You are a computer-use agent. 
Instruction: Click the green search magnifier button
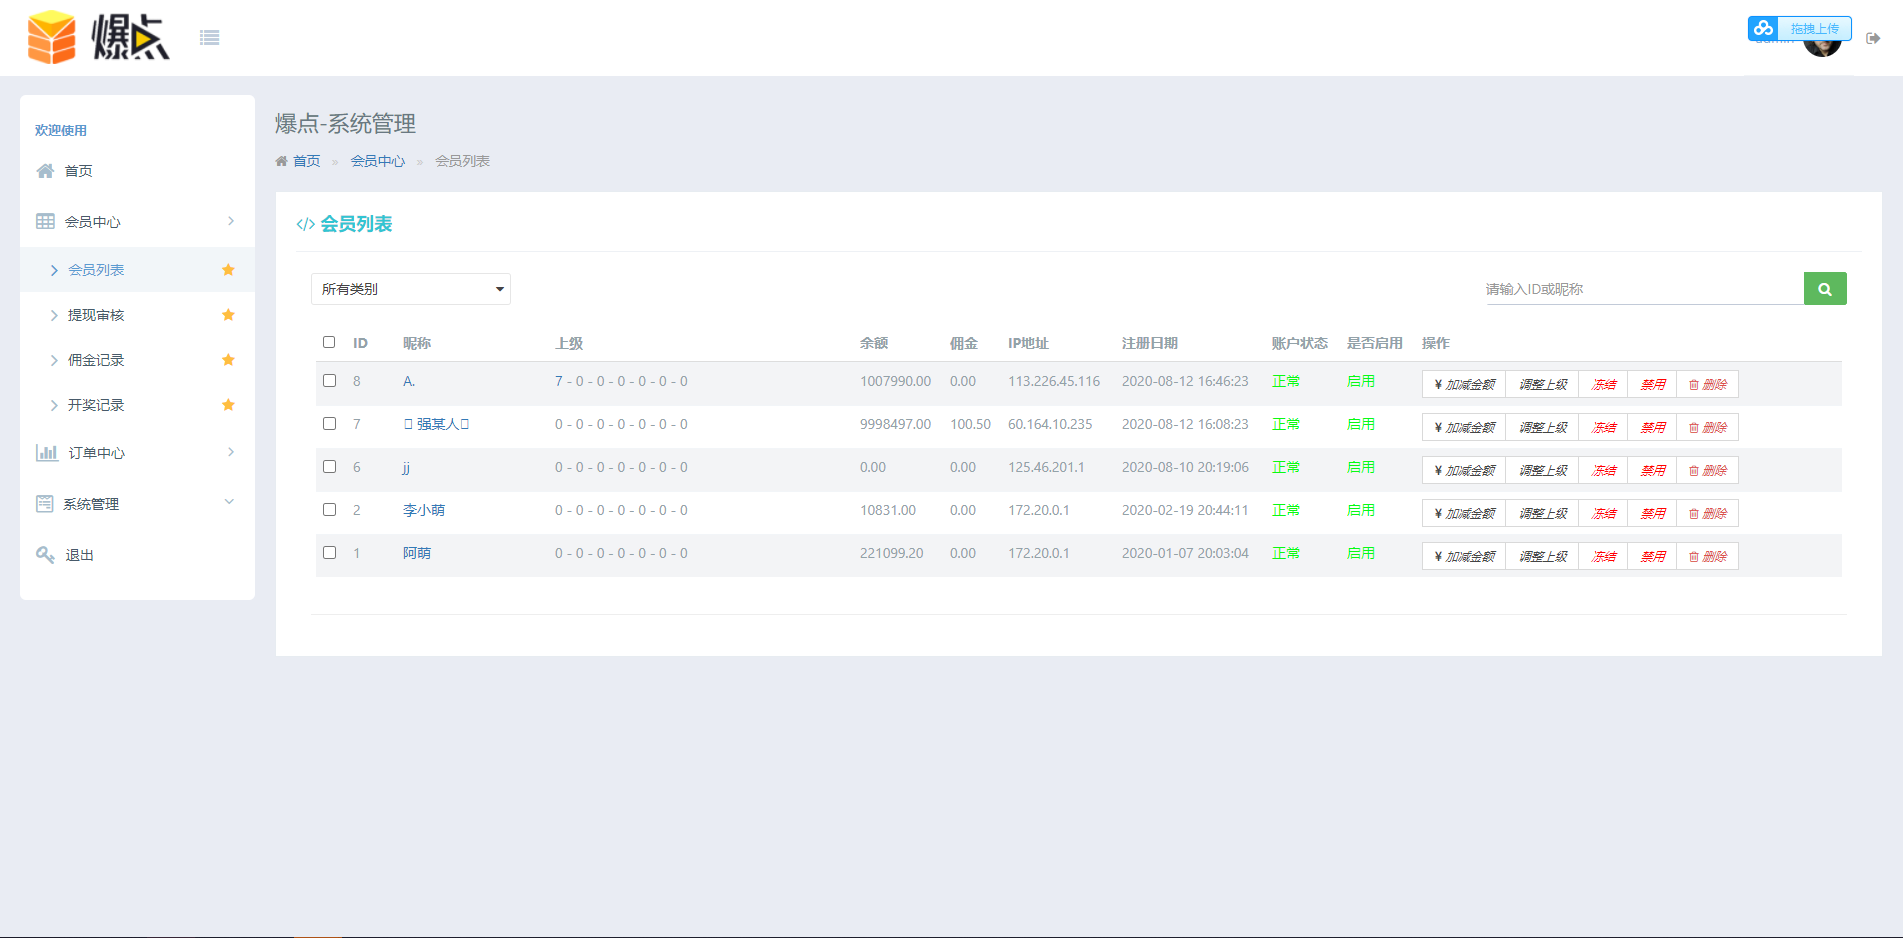[1824, 289]
